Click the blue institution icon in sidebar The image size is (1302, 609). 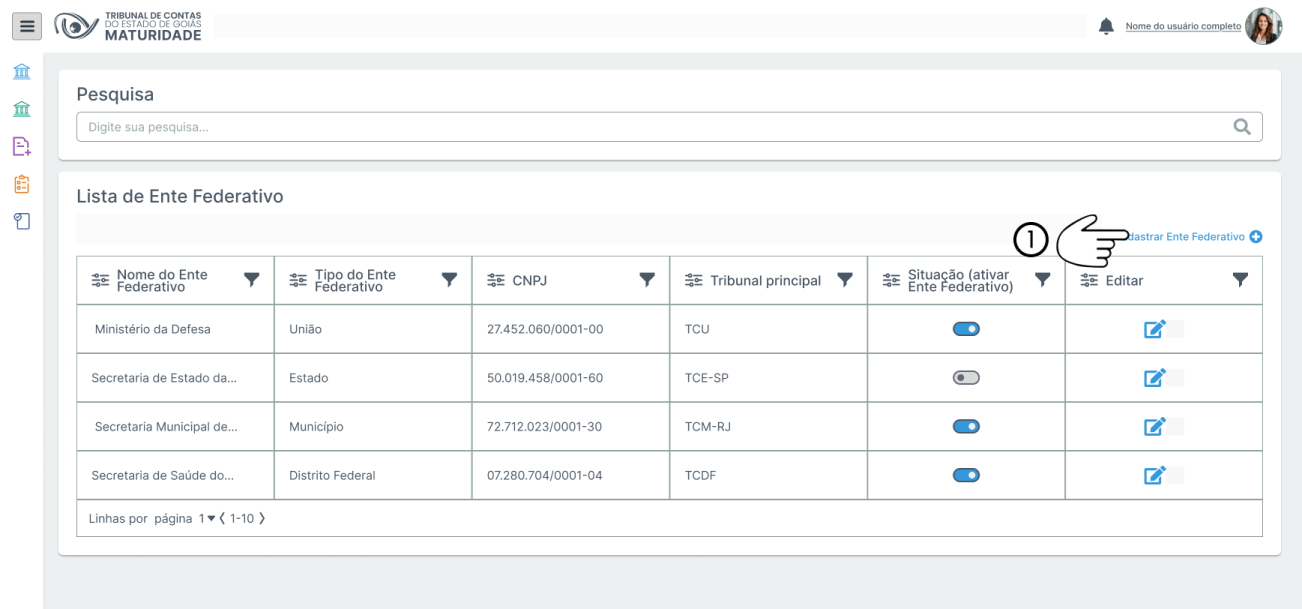[21, 72]
